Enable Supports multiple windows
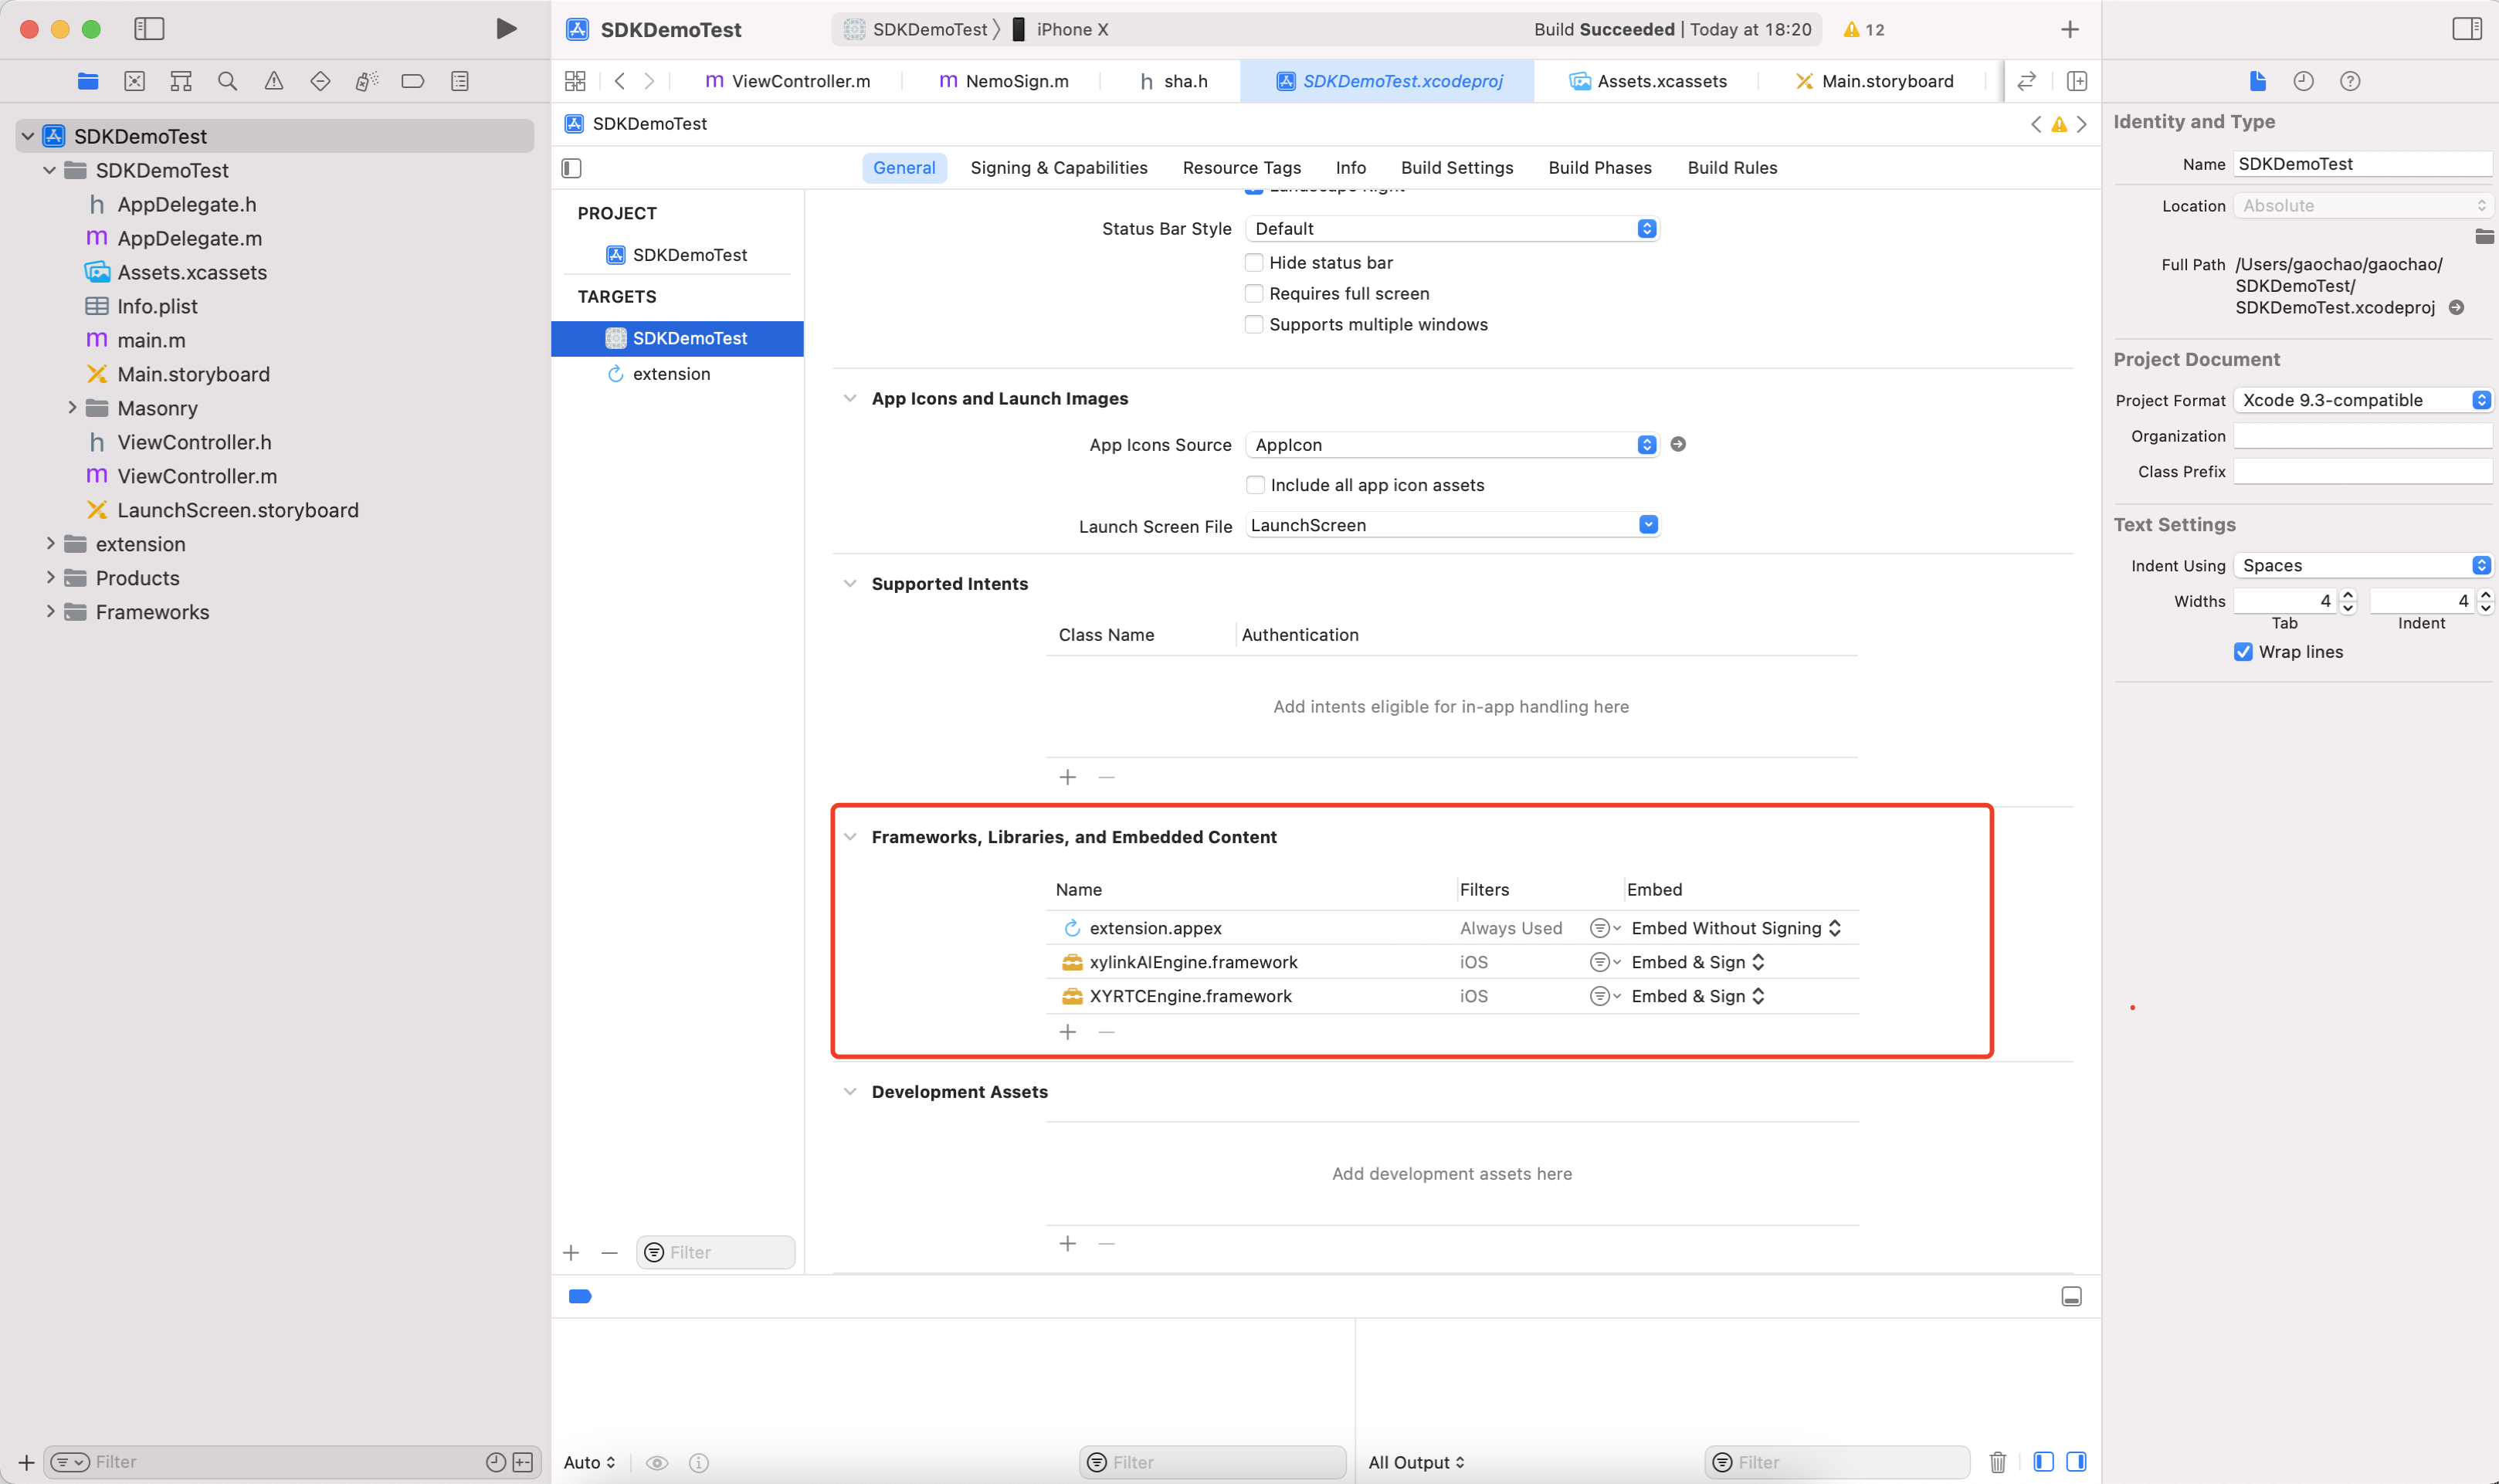 point(1253,324)
